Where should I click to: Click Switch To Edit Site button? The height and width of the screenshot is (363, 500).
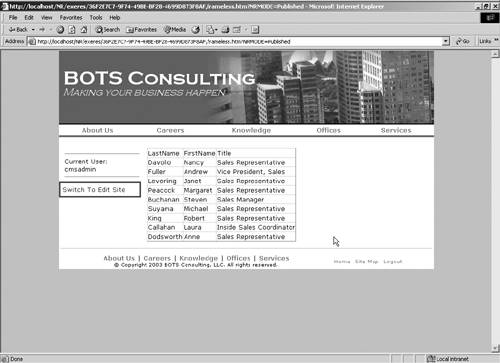tap(100, 189)
